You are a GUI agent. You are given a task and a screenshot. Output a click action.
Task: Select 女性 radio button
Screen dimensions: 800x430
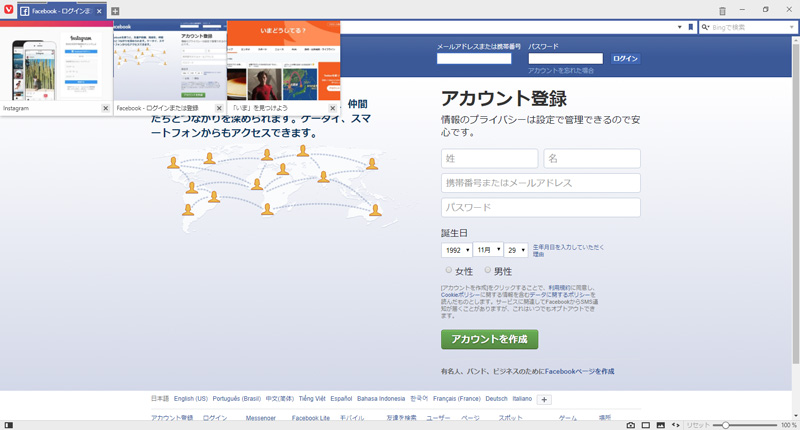tap(448, 270)
